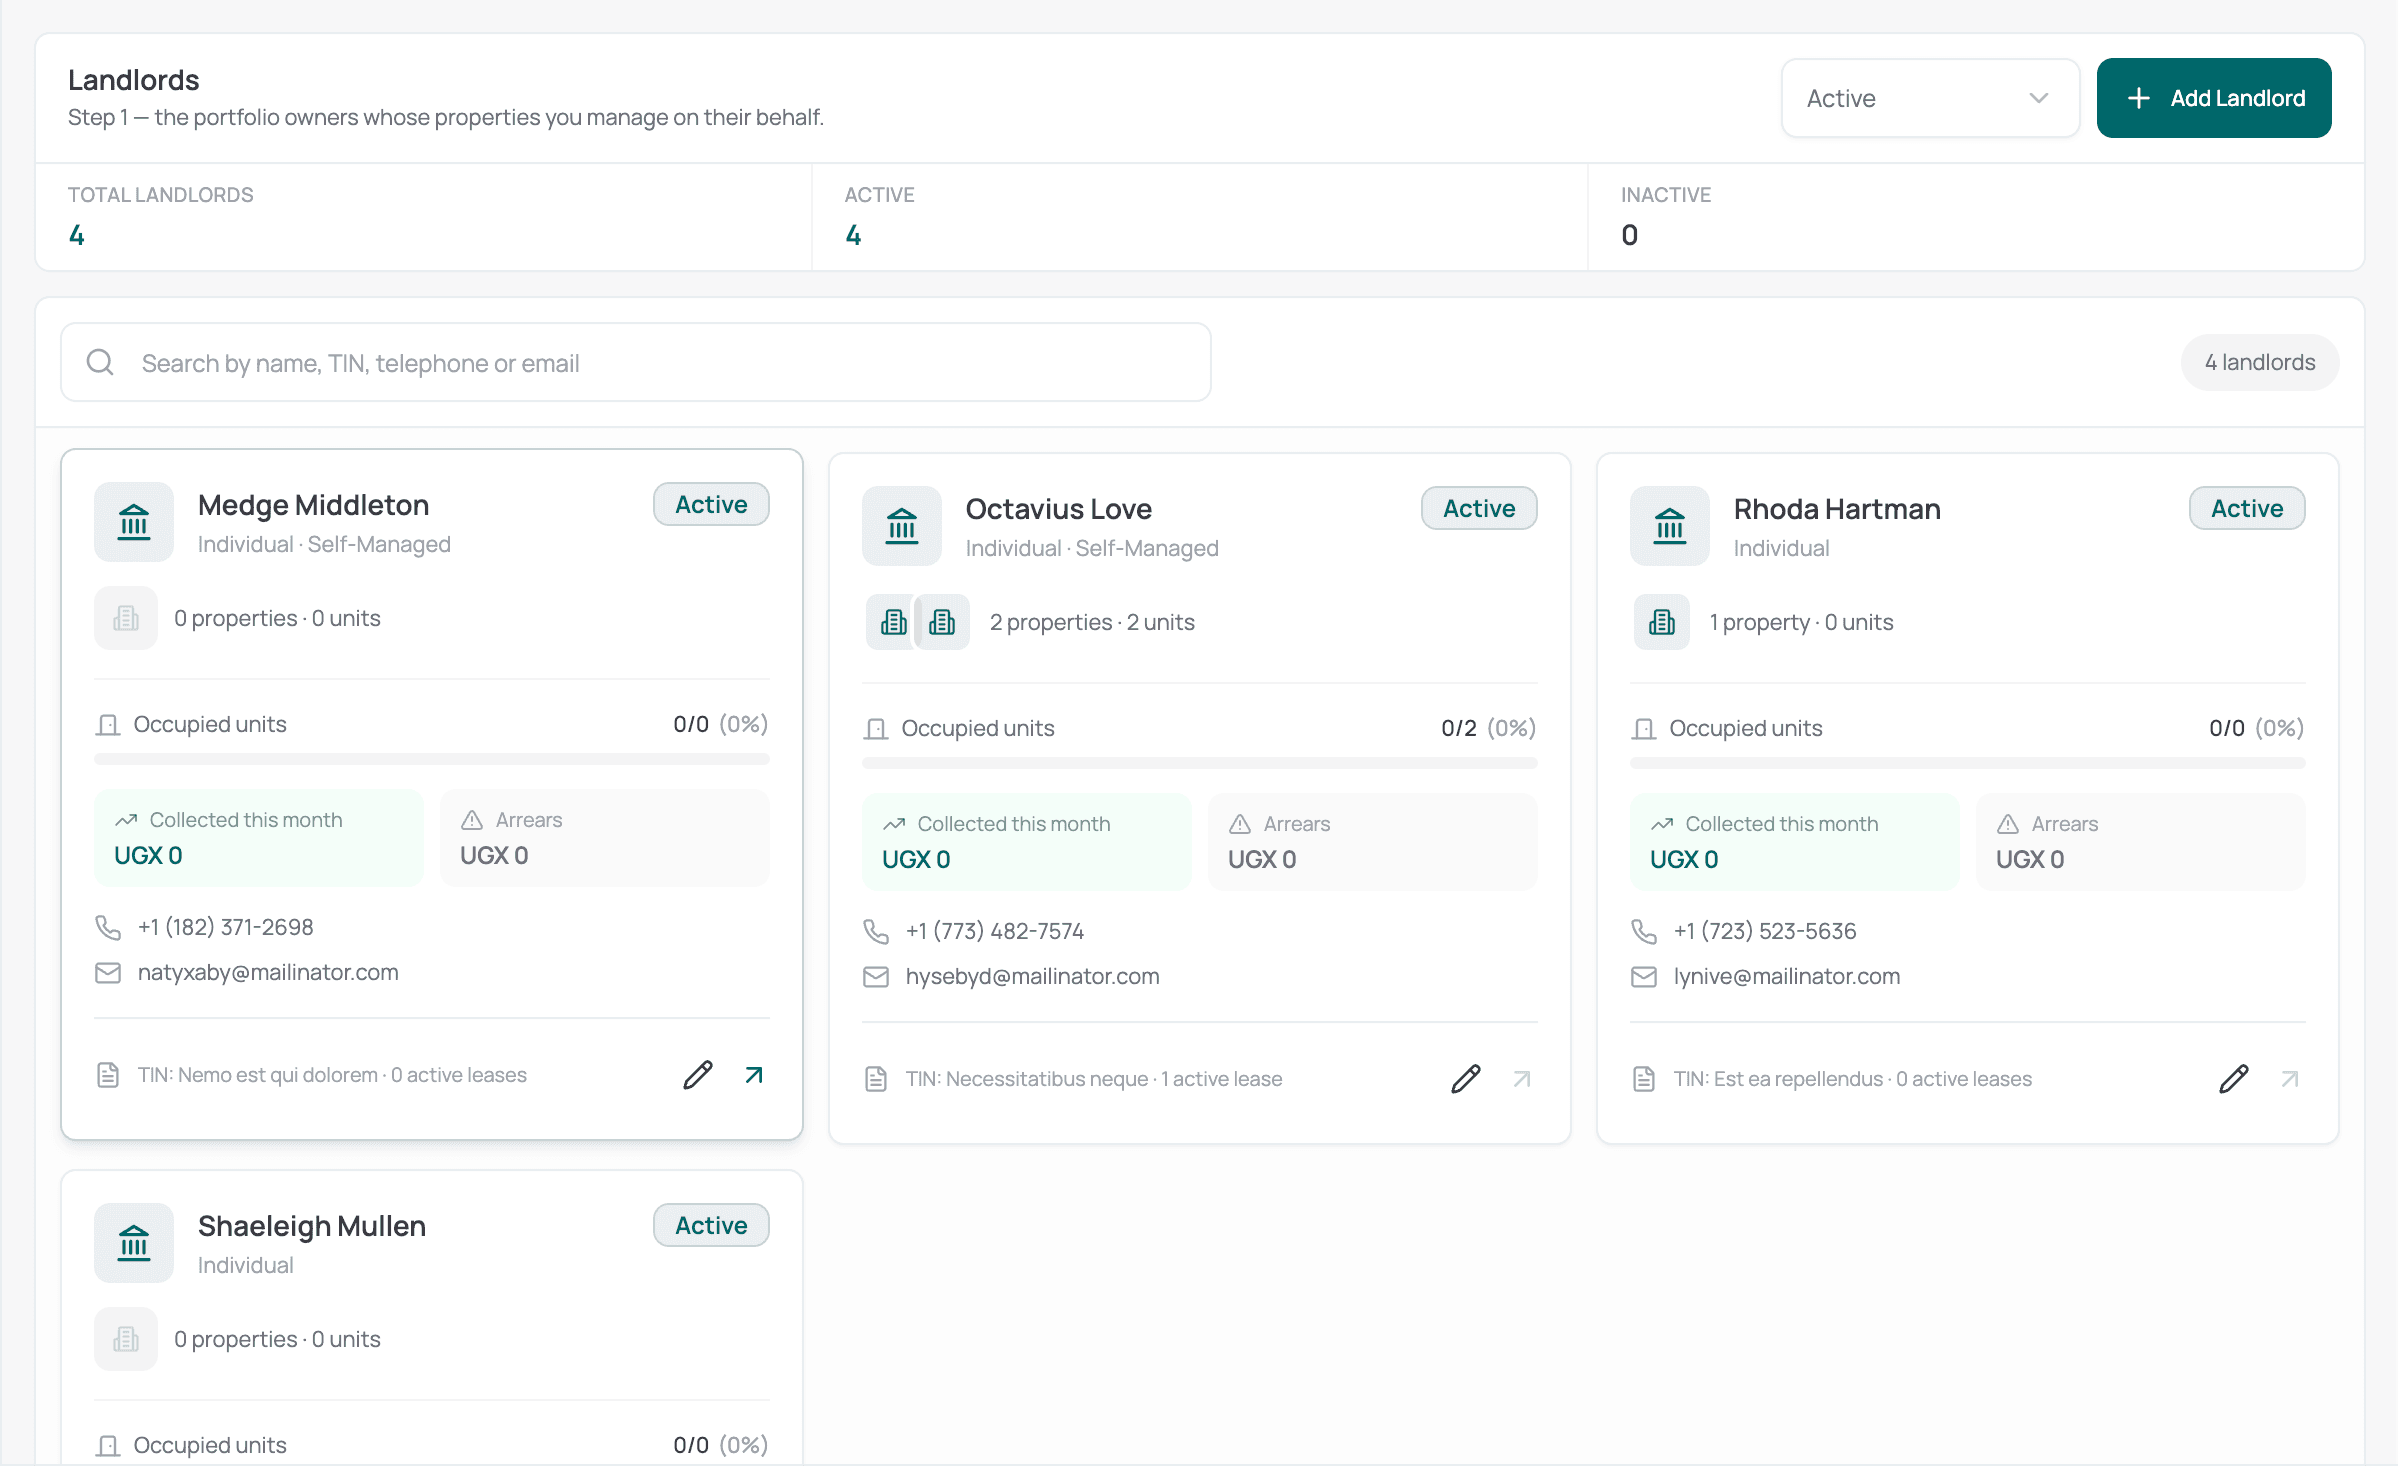
Task: Click the empty building icon on Medge Middleton's card
Action: (x=126, y=618)
